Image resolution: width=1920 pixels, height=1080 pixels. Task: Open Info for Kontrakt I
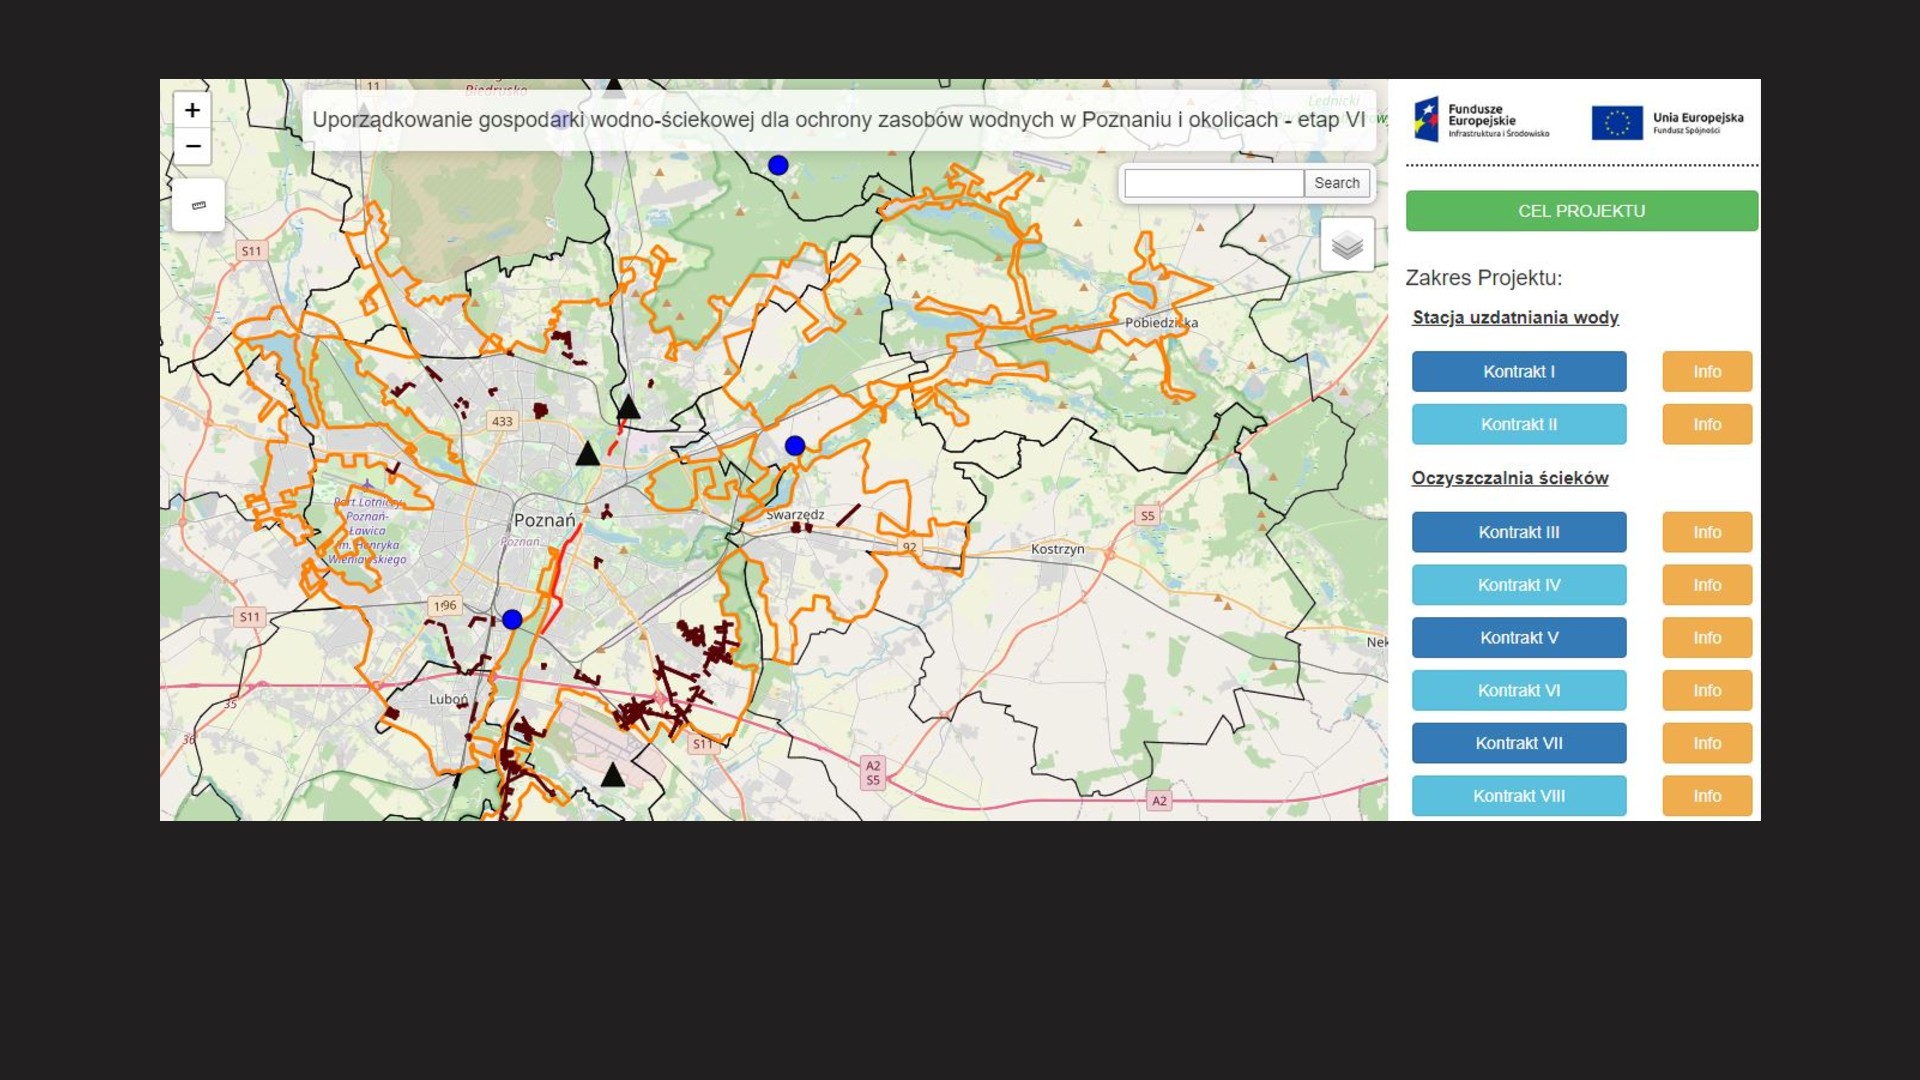(x=1707, y=372)
